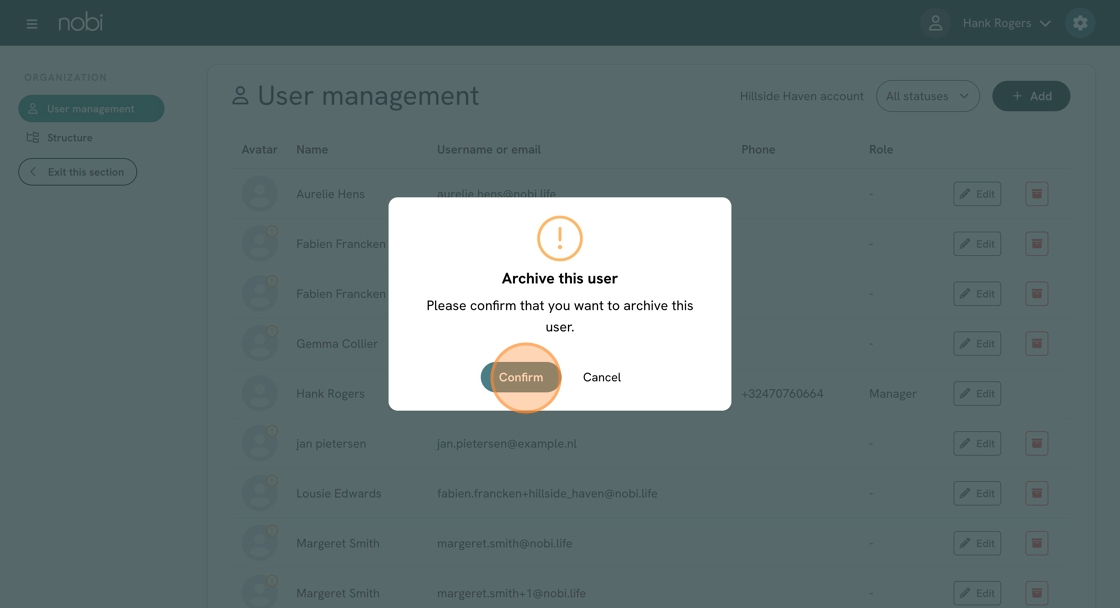Edit jan pietersen
Image resolution: width=1120 pixels, height=608 pixels.
click(x=976, y=444)
